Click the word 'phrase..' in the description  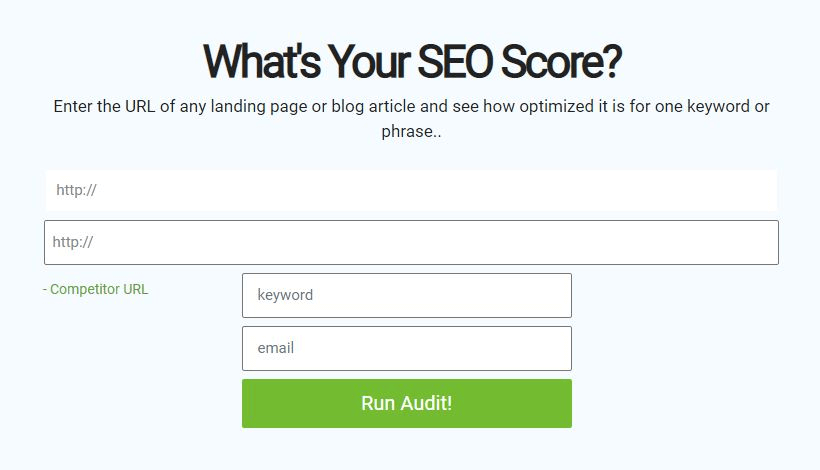click(x=411, y=131)
